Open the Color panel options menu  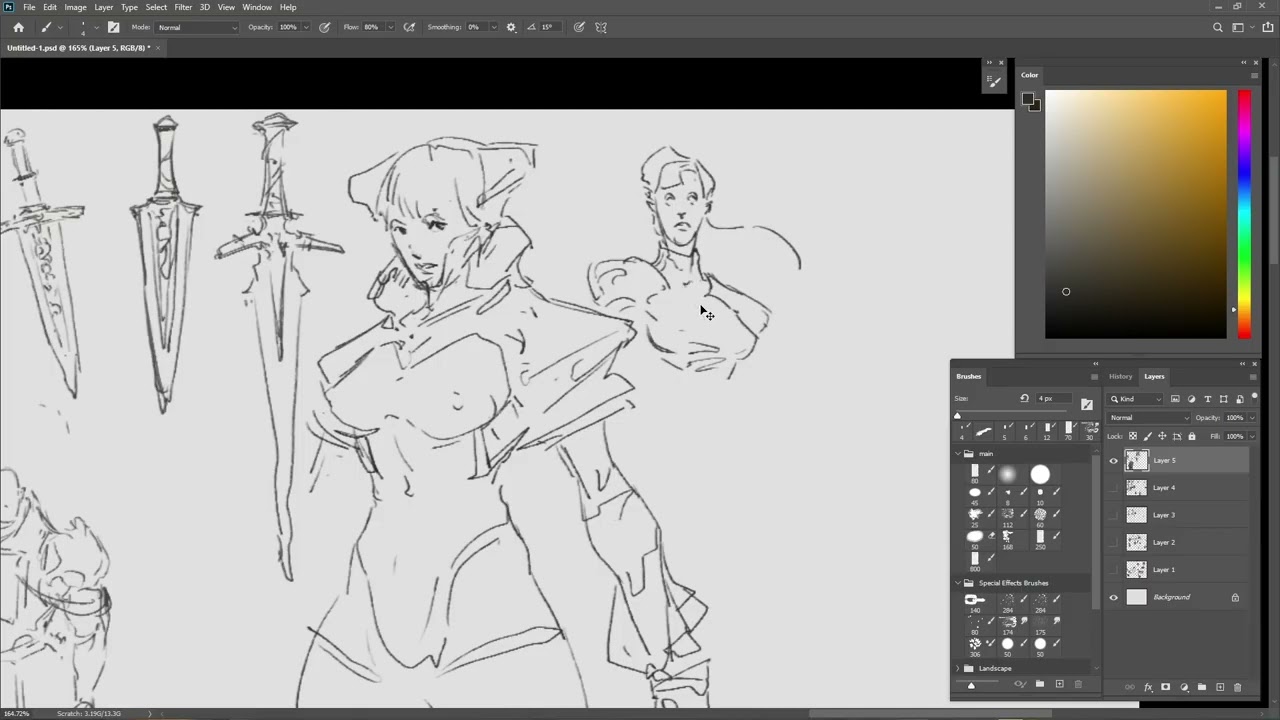coord(1254,75)
